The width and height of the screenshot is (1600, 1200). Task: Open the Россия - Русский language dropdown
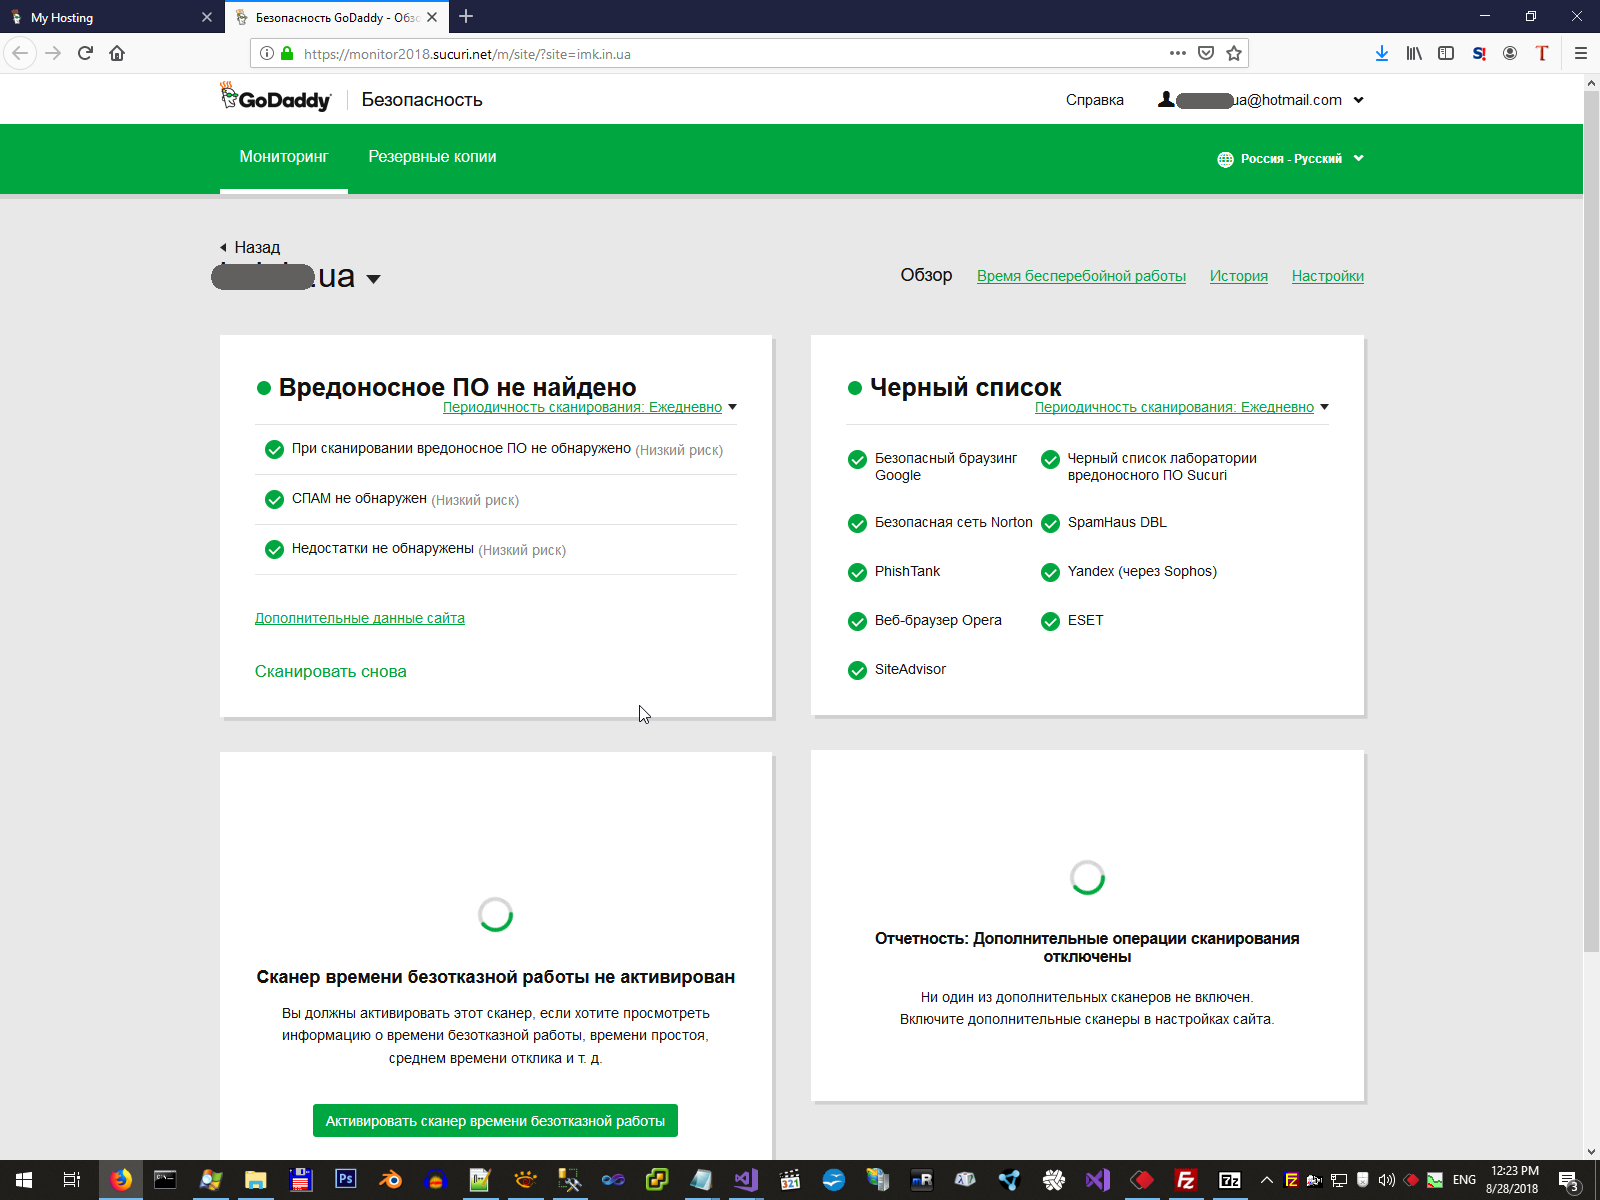pos(1290,159)
